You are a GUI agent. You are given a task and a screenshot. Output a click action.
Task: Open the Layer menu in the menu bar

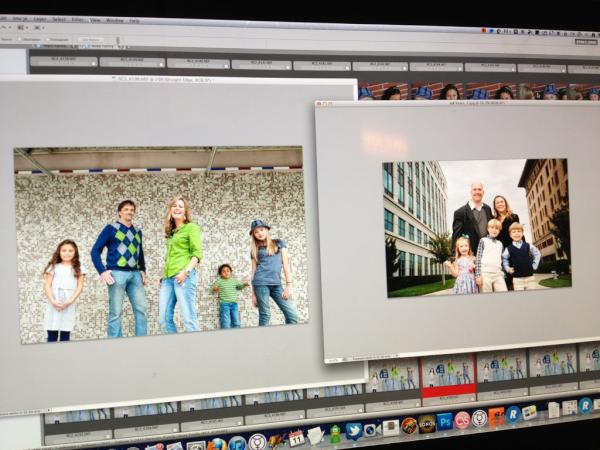click(40, 19)
